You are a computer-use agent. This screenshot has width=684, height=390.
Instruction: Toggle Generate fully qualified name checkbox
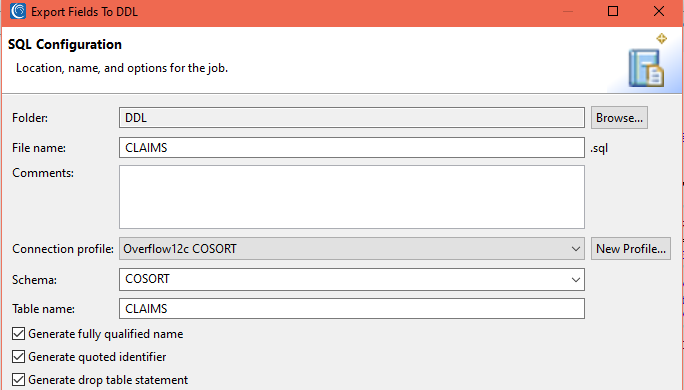click(x=18, y=334)
